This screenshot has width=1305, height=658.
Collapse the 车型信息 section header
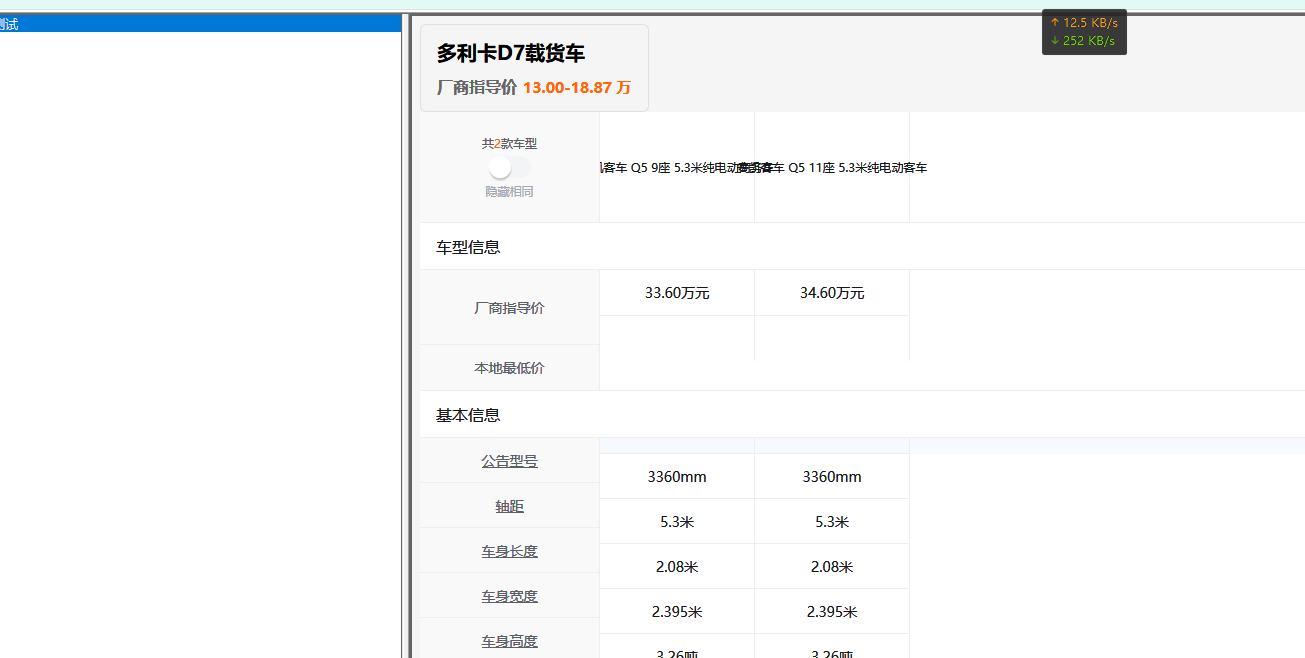pyautogui.click(x=468, y=247)
